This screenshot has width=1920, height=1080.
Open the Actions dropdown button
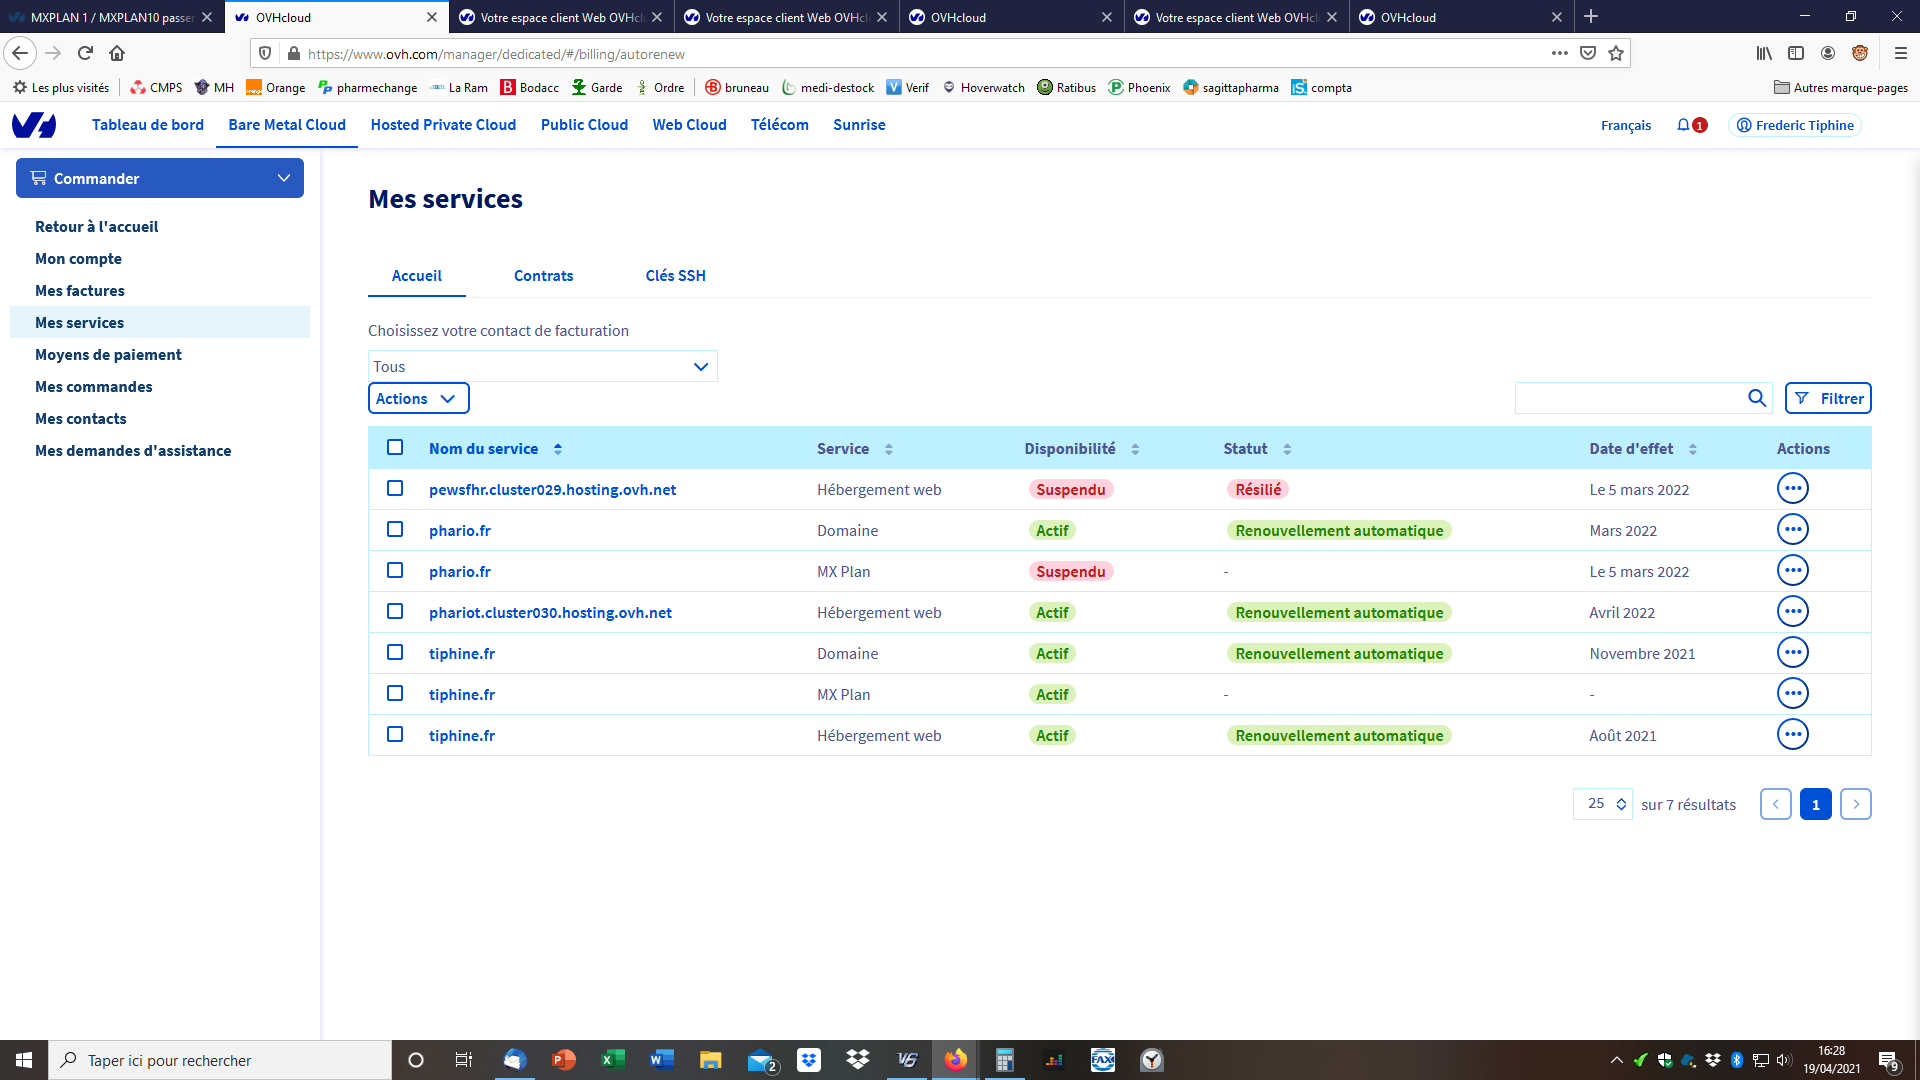(418, 398)
